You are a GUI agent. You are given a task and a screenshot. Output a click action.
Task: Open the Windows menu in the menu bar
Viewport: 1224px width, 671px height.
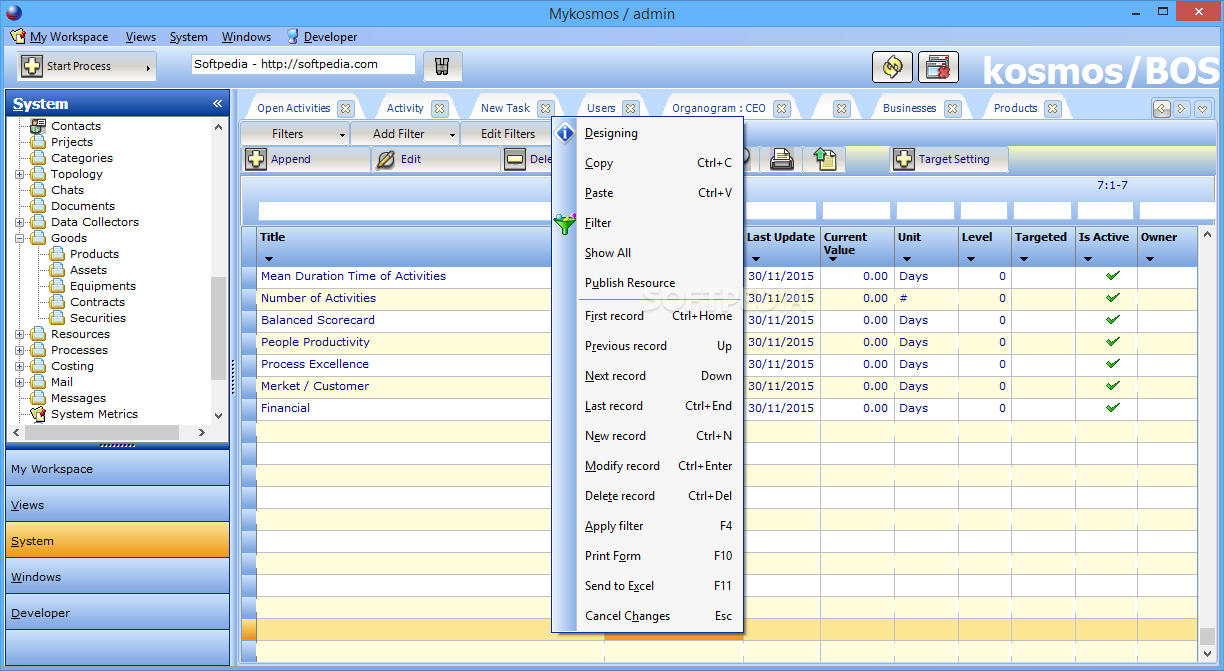pyautogui.click(x=246, y=37)
